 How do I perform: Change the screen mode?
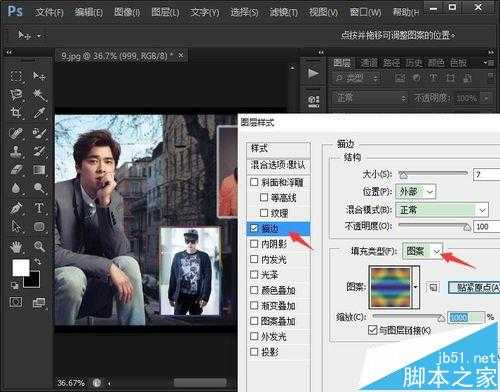point(39,303)
